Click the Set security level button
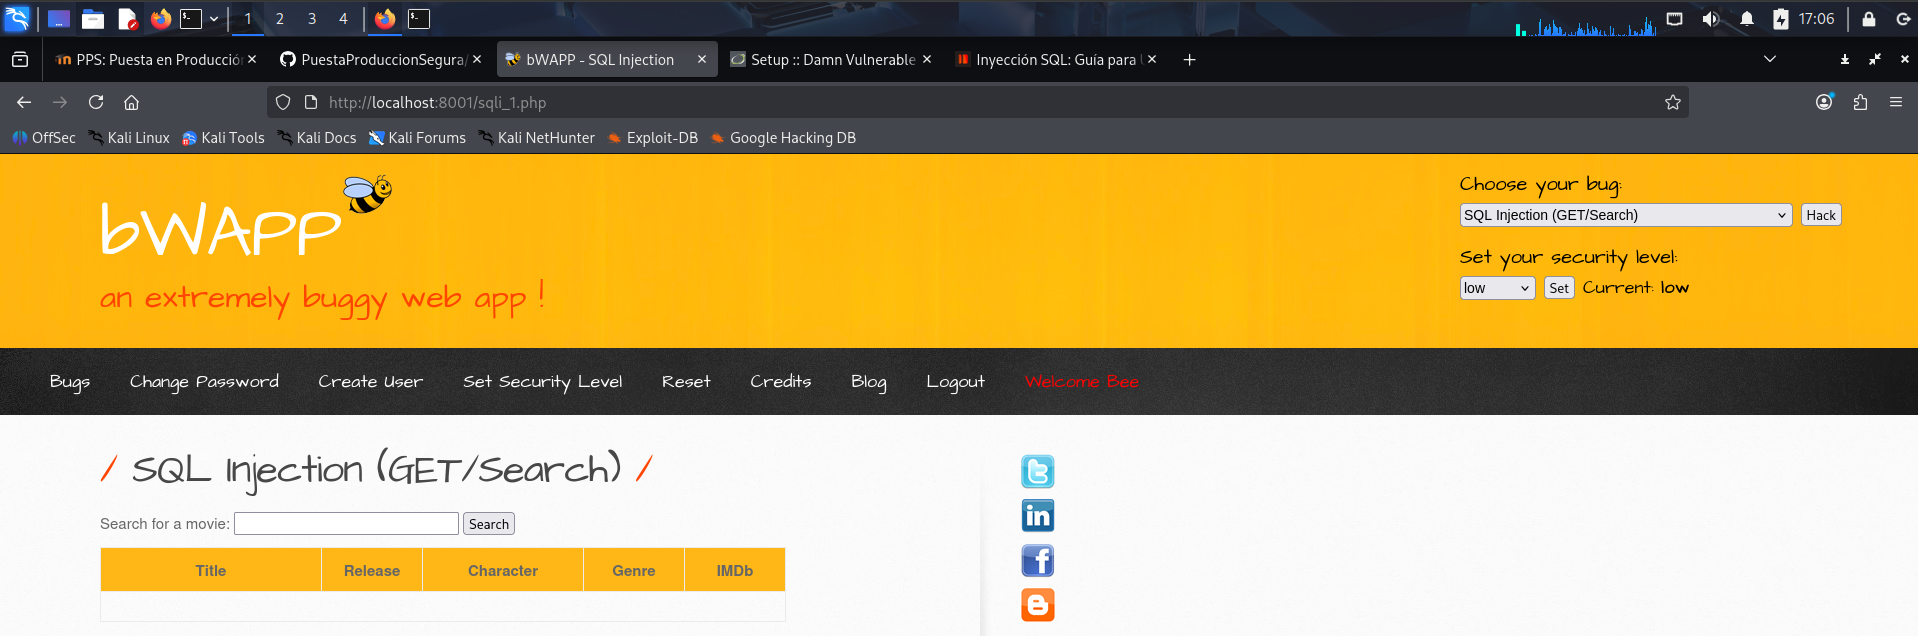The image size is (1918, 636). click(x=1559, y=288)
